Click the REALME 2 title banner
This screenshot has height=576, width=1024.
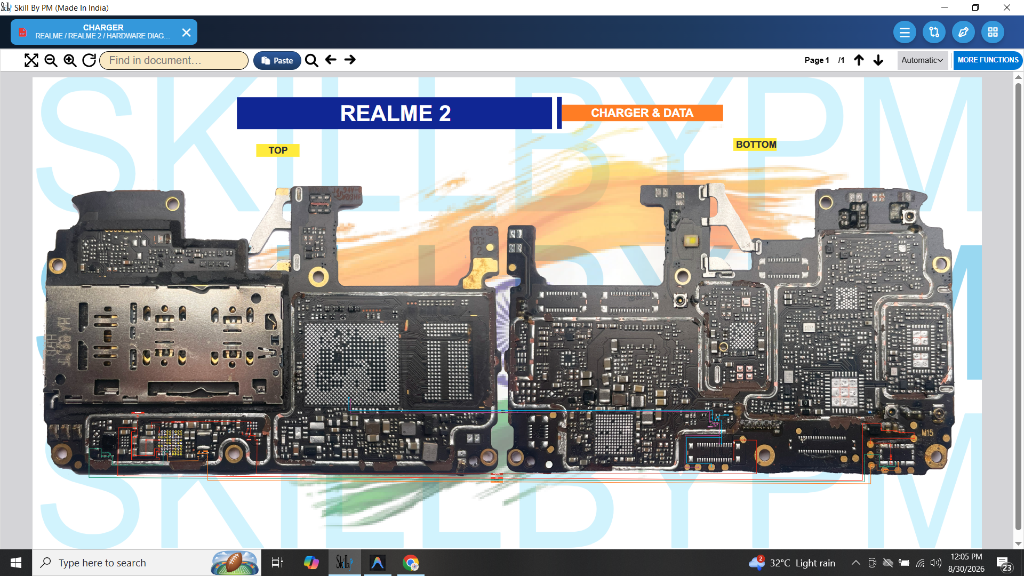coord(394,113)
